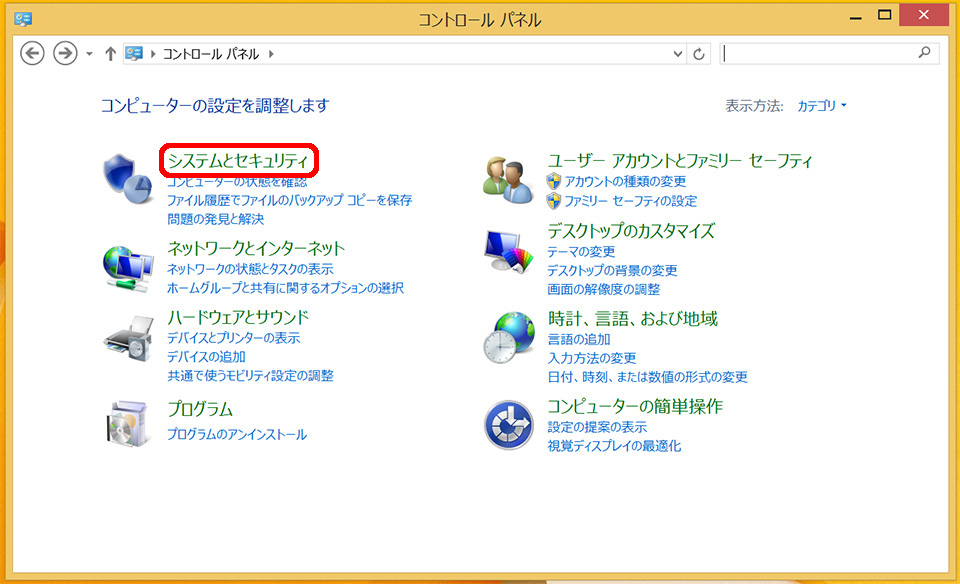
Task: Open ネットワークの状態とタスクの表示
Action: [x=250, y=269]
